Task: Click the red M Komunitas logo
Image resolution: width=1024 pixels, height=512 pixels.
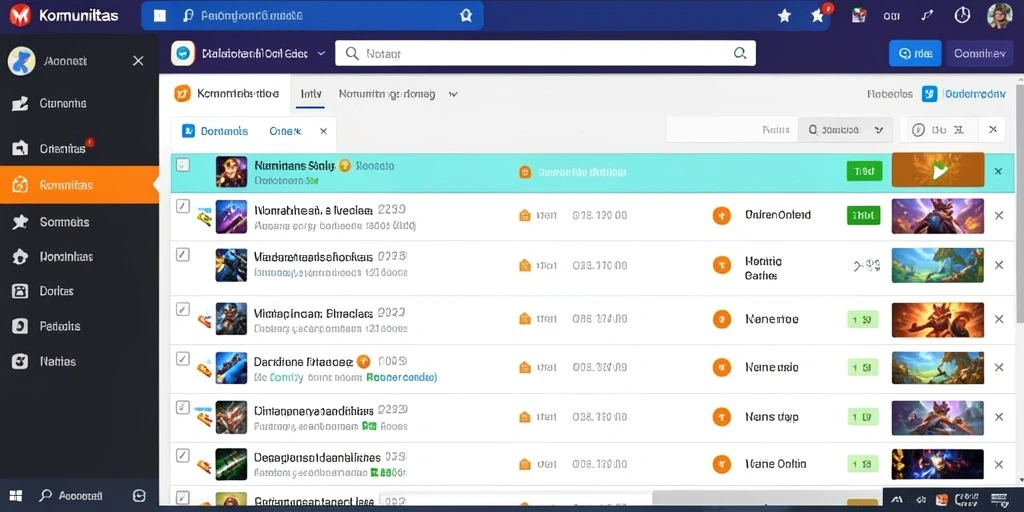Action: (x=20, y=14)
